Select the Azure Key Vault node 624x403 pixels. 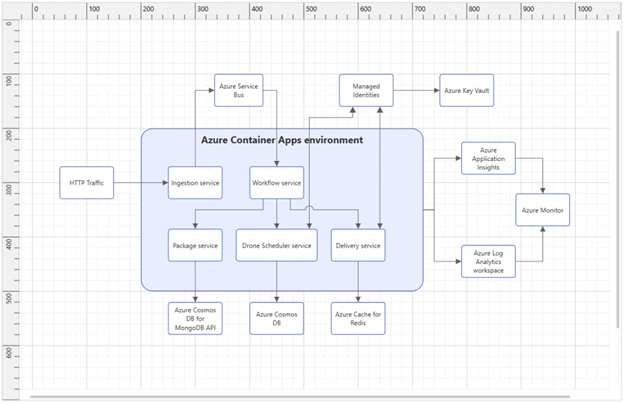(467, 90)
